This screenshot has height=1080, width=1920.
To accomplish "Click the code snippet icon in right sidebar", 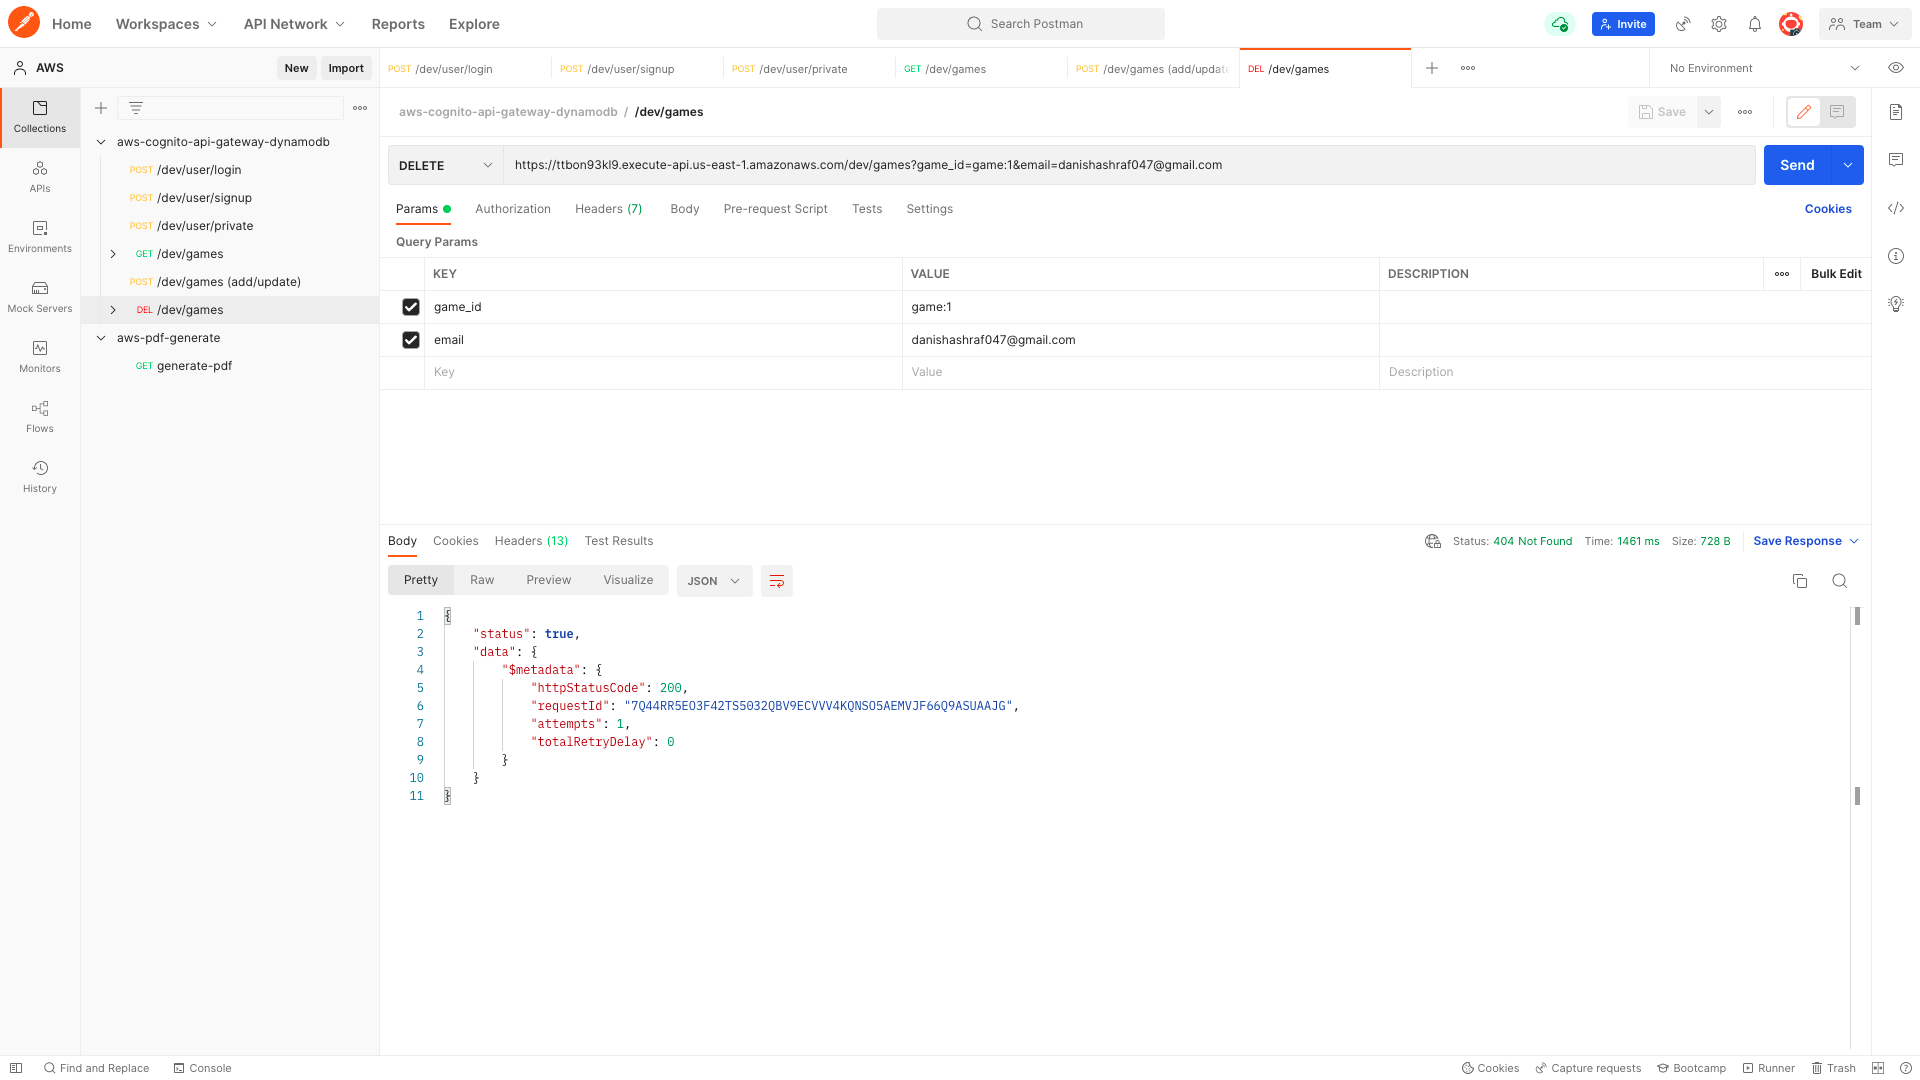I will pos(1895,208).
